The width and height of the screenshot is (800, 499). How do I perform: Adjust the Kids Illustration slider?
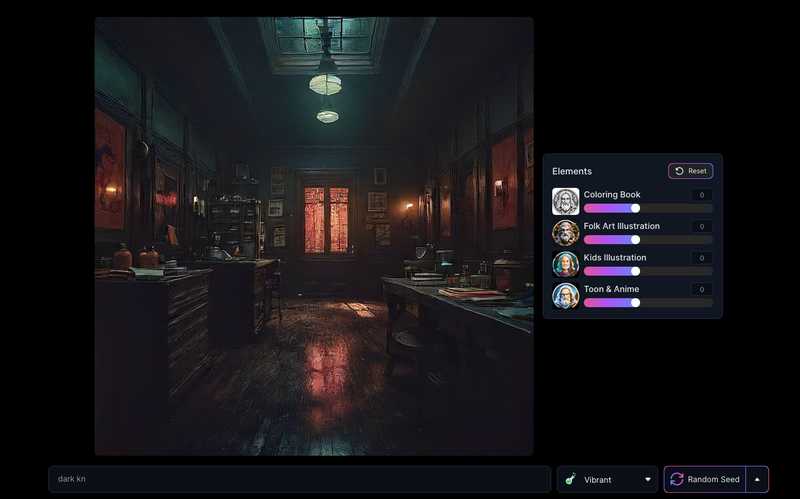click(648, 271)
